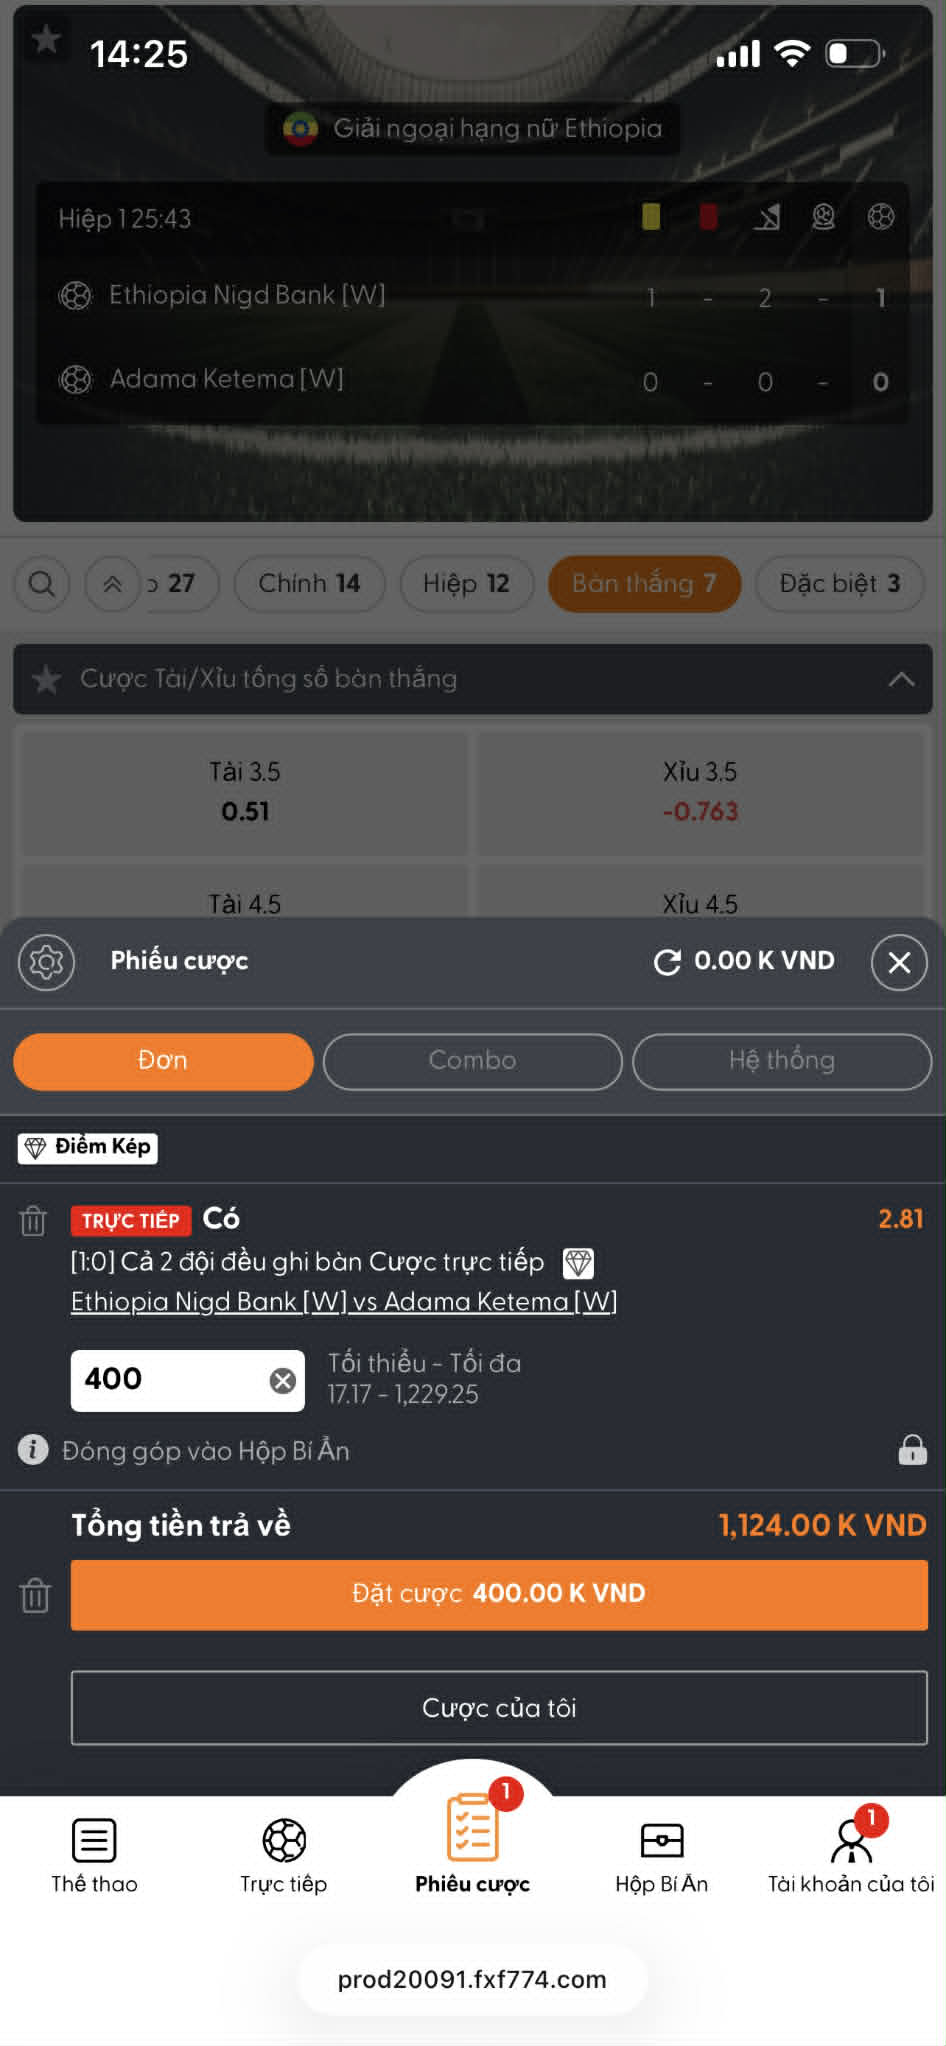Close the Phiếu cược bet slip panel
Screen dimensions: 946x2046
click(x=899, y=962)
